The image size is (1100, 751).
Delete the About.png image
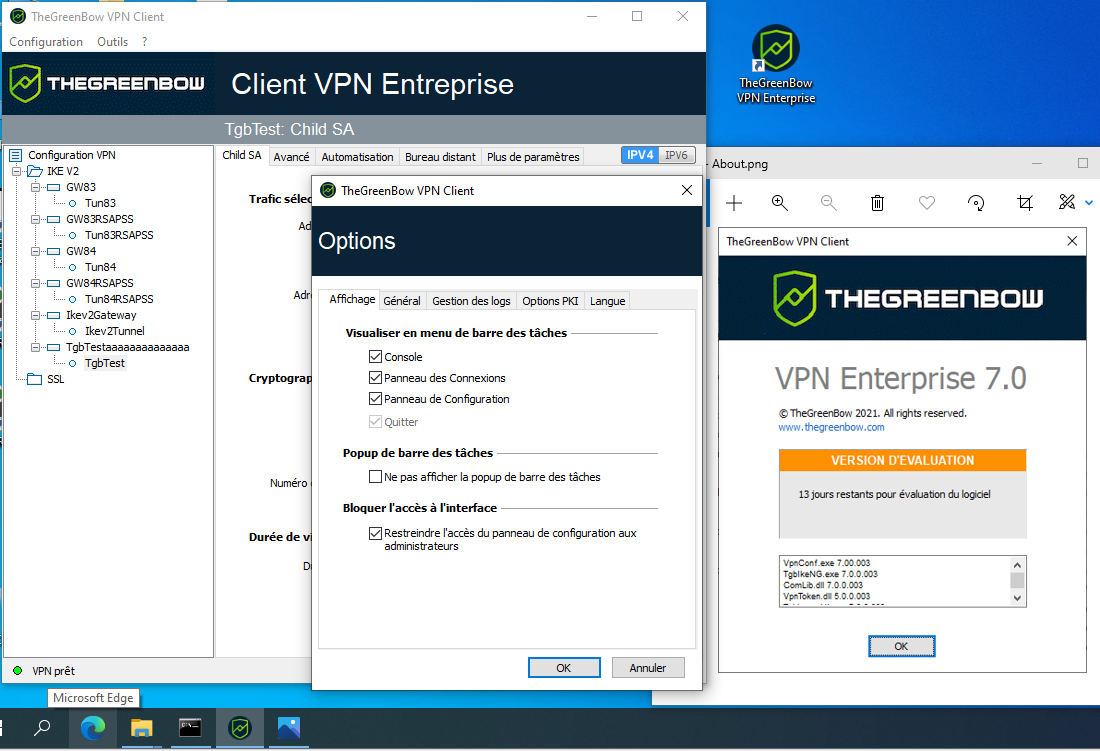click(877, 203)
